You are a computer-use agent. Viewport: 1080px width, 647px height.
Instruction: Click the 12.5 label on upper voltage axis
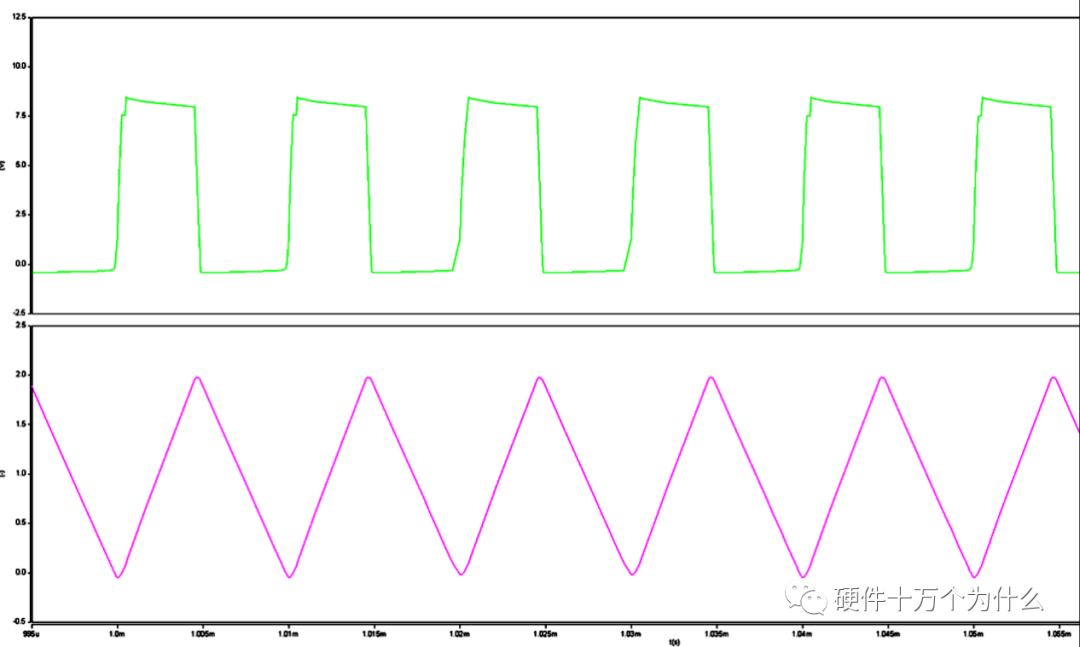coord(17,17)
